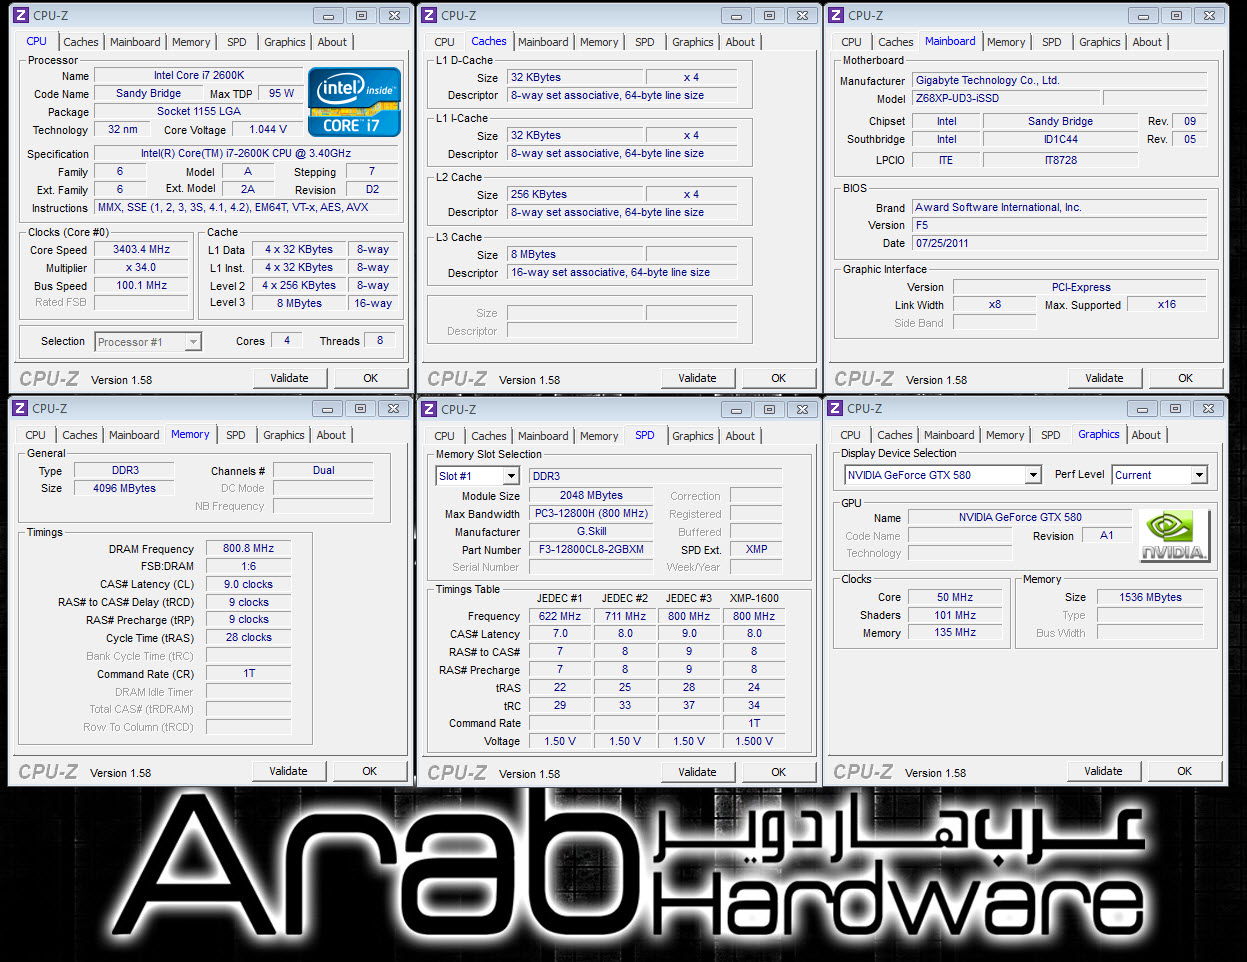Click CPU-Z title icon in the Graphics tab window
The image size is (1247, 962).
835,408
